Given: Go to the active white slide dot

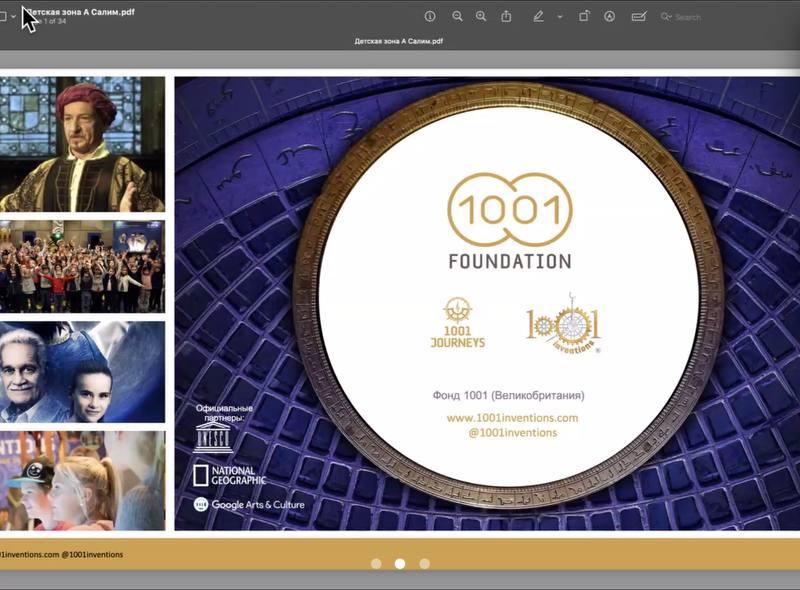Looking at the screenshot, I should point(400,563).
